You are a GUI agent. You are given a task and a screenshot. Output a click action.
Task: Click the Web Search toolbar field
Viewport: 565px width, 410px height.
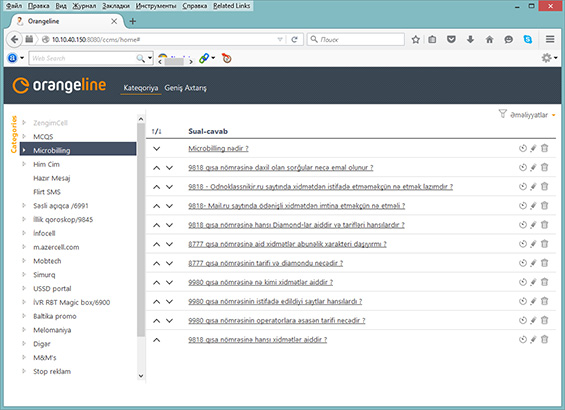tap(83, 58)
